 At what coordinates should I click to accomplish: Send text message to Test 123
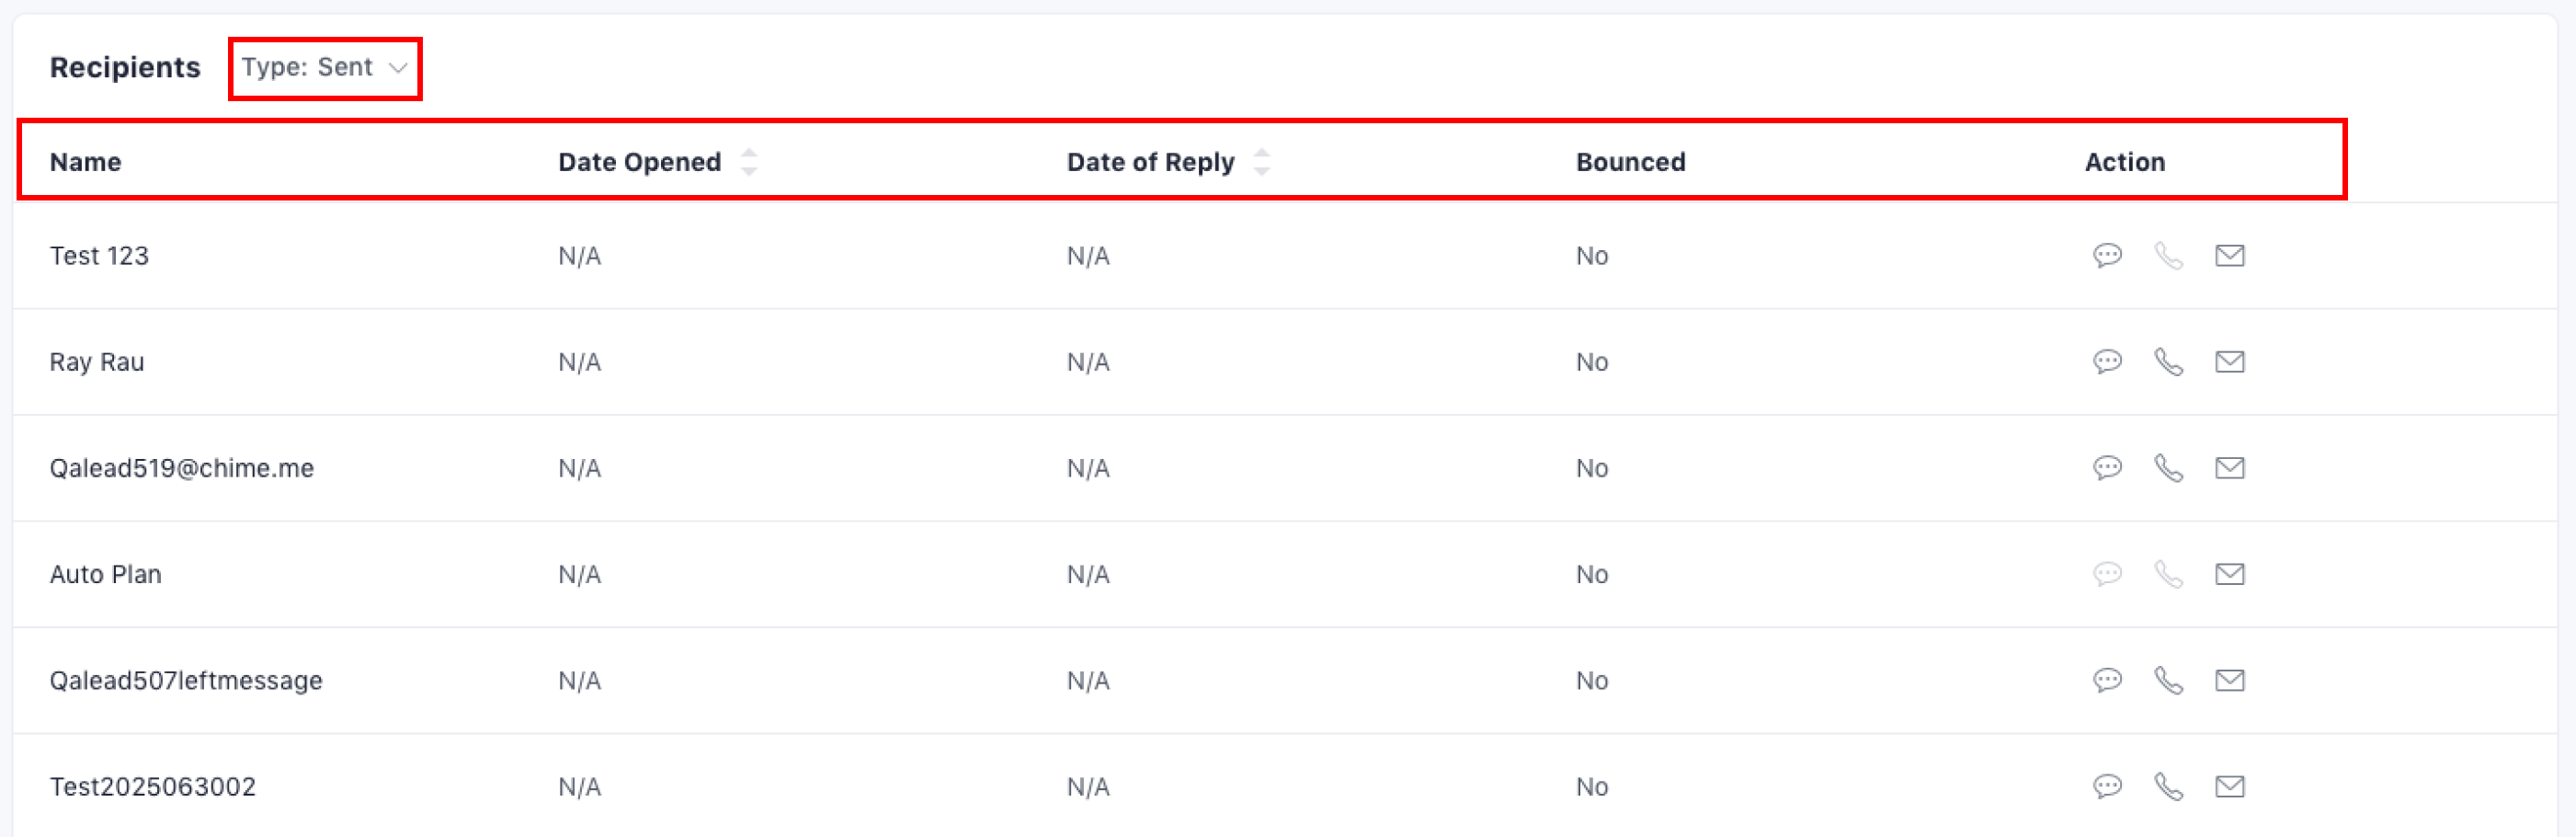[2107, 256]
